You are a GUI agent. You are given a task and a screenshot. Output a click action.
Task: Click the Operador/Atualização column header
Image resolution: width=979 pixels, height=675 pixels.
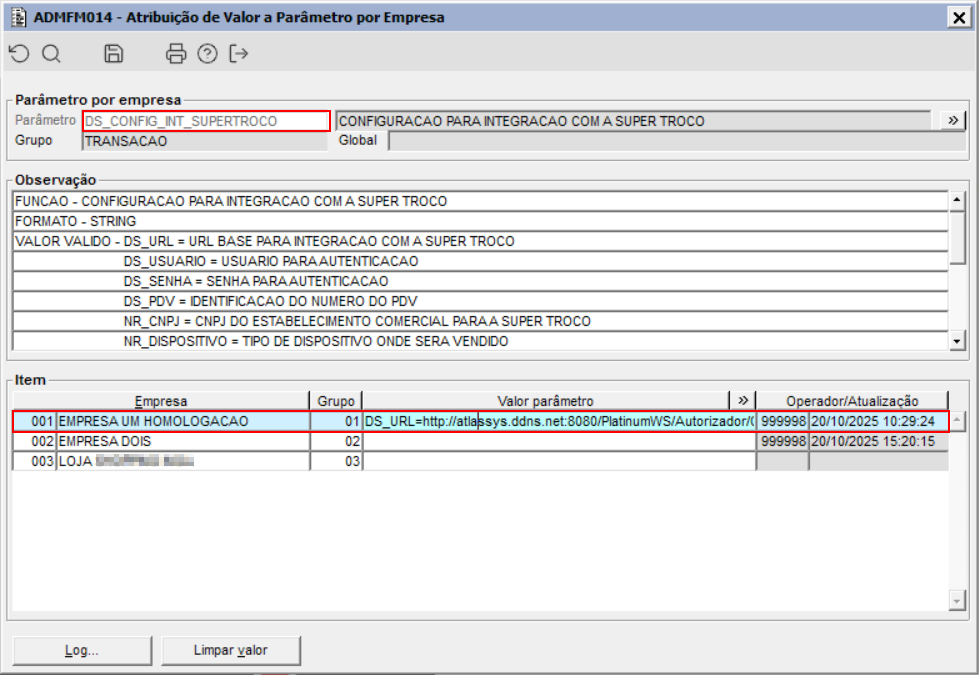click(852, 401)
